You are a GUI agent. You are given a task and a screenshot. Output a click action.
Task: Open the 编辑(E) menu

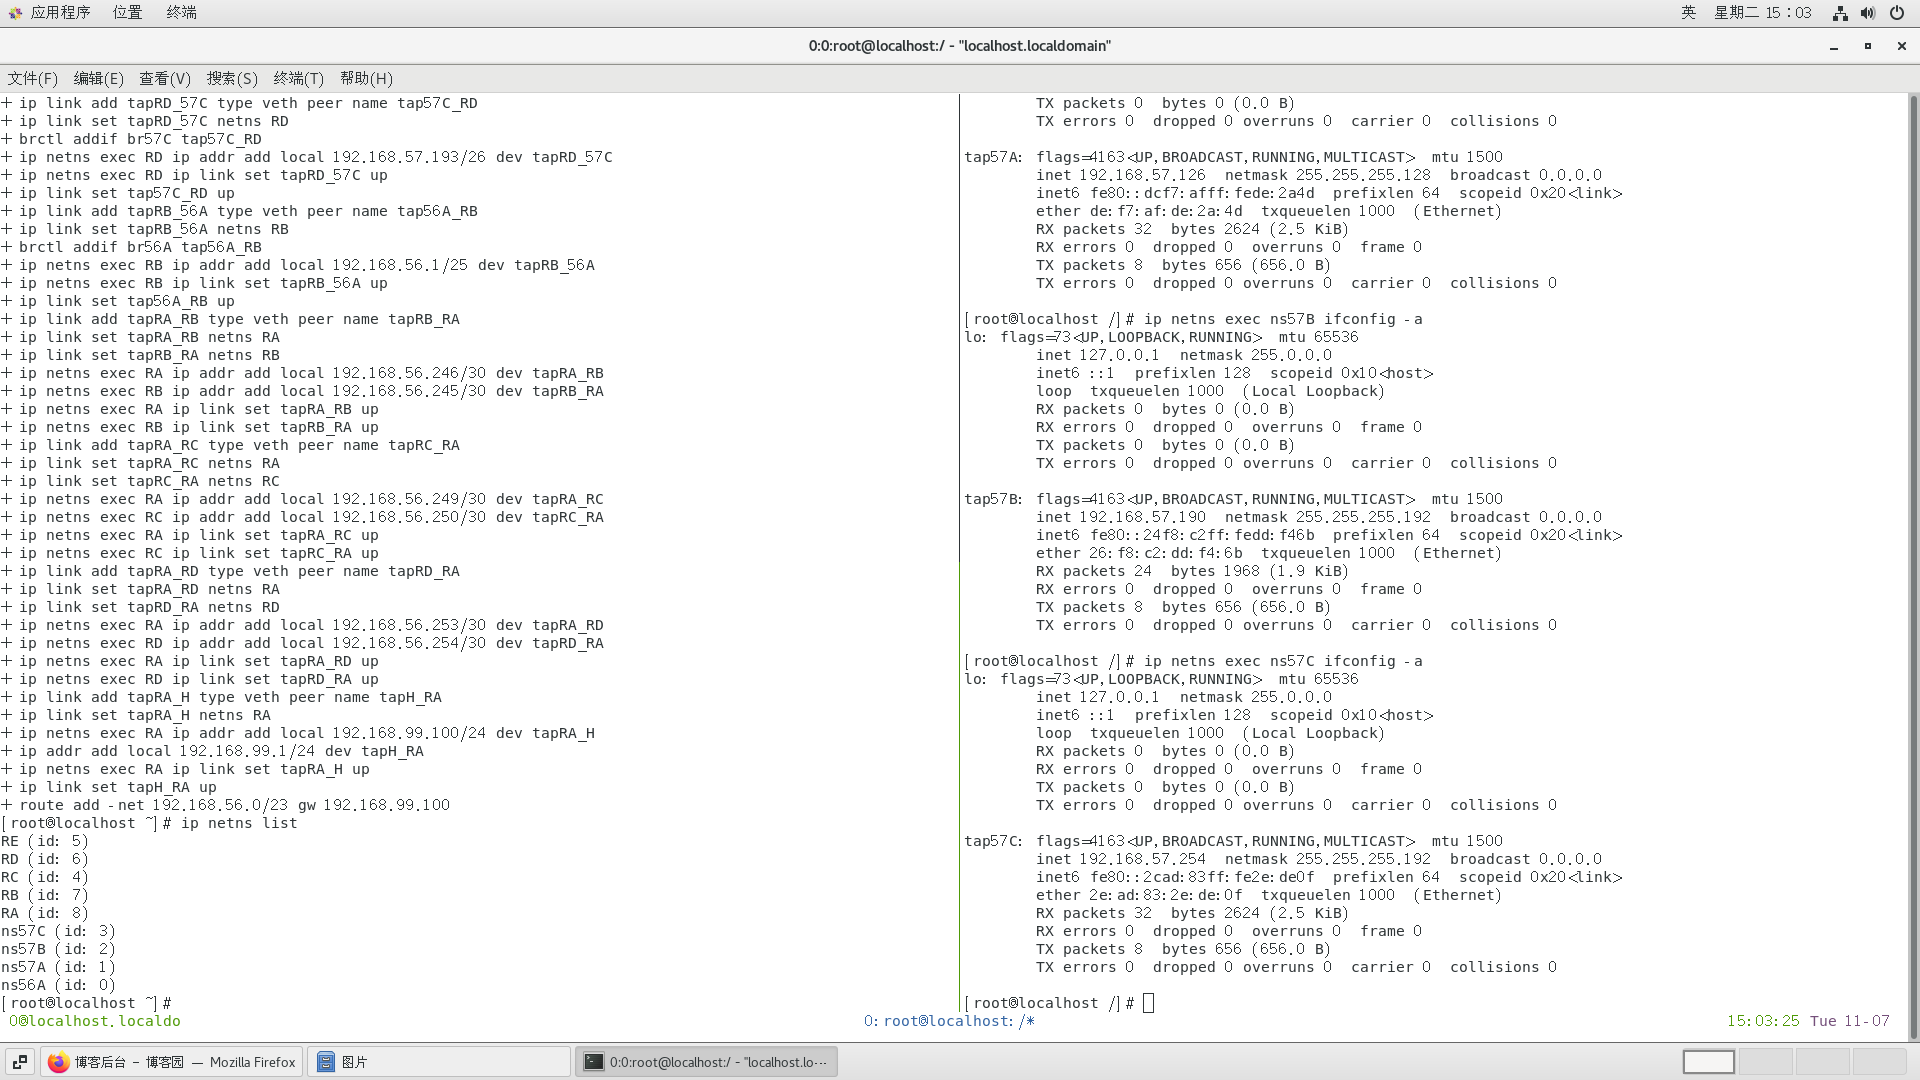98,78
